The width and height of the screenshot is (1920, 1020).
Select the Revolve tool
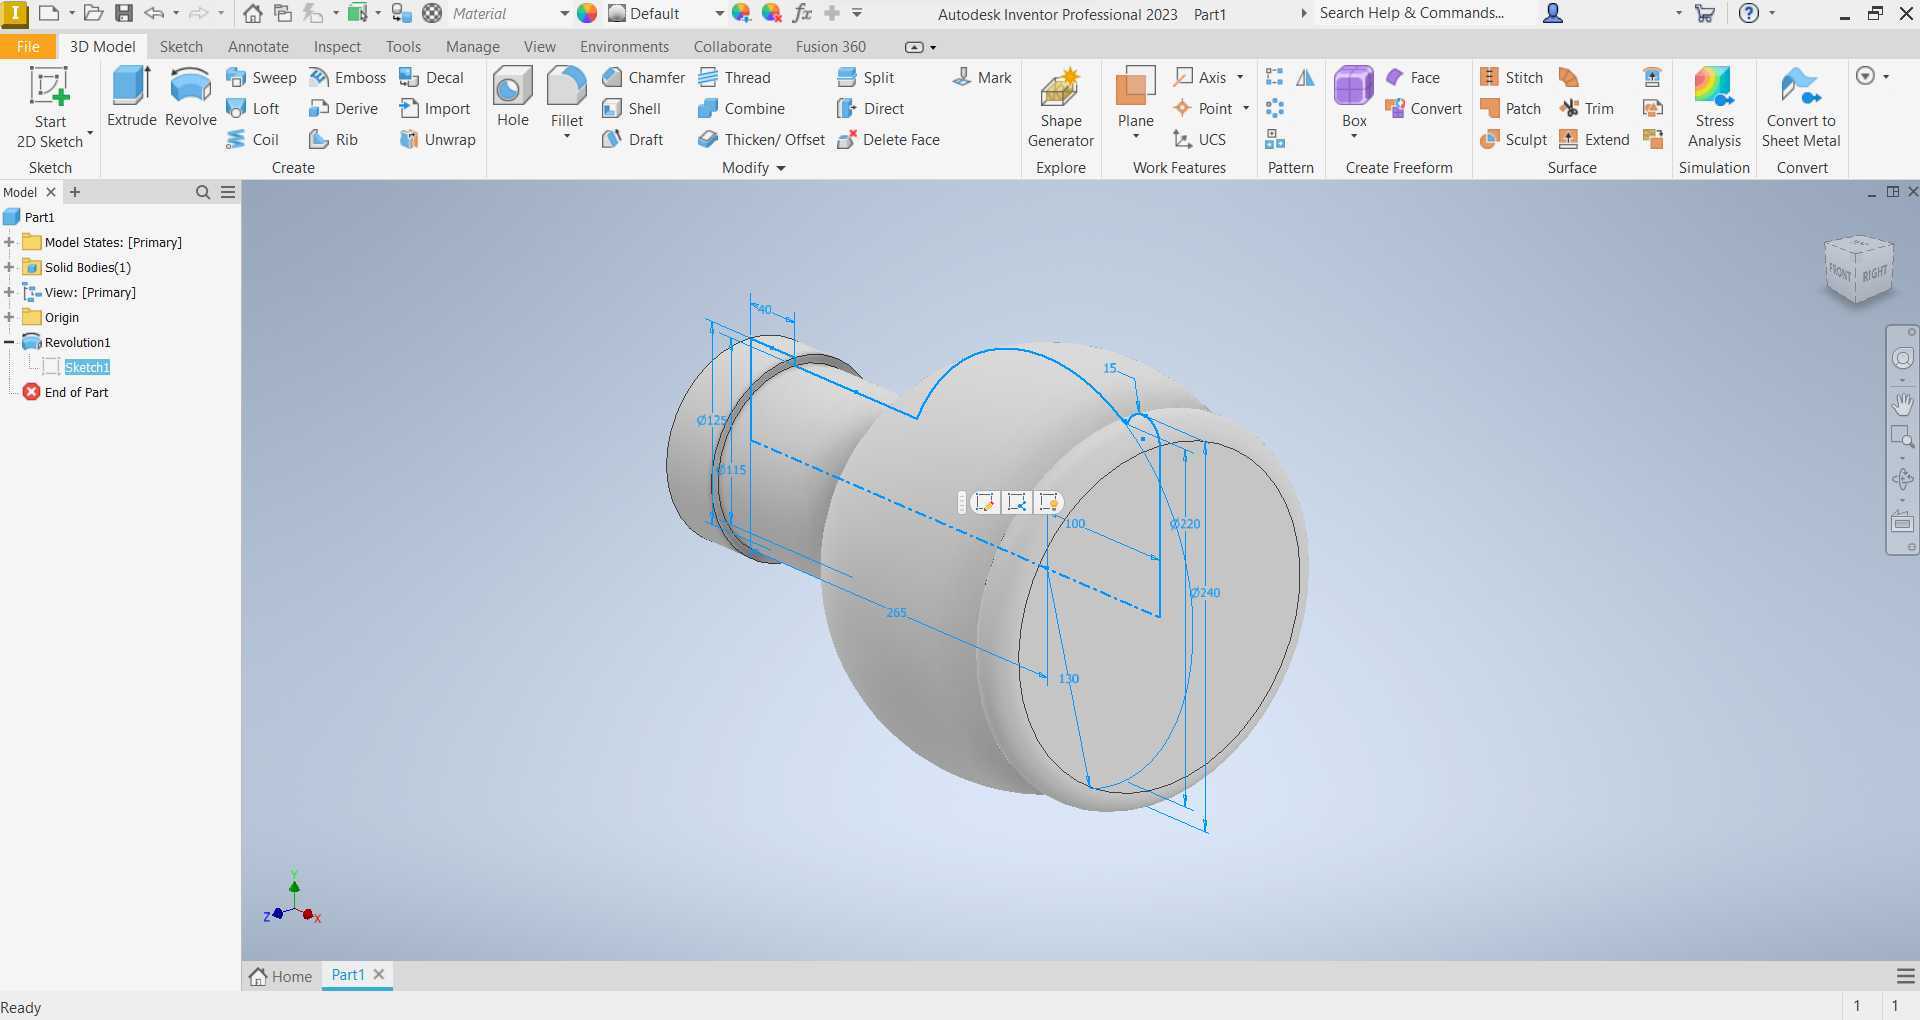190,97
